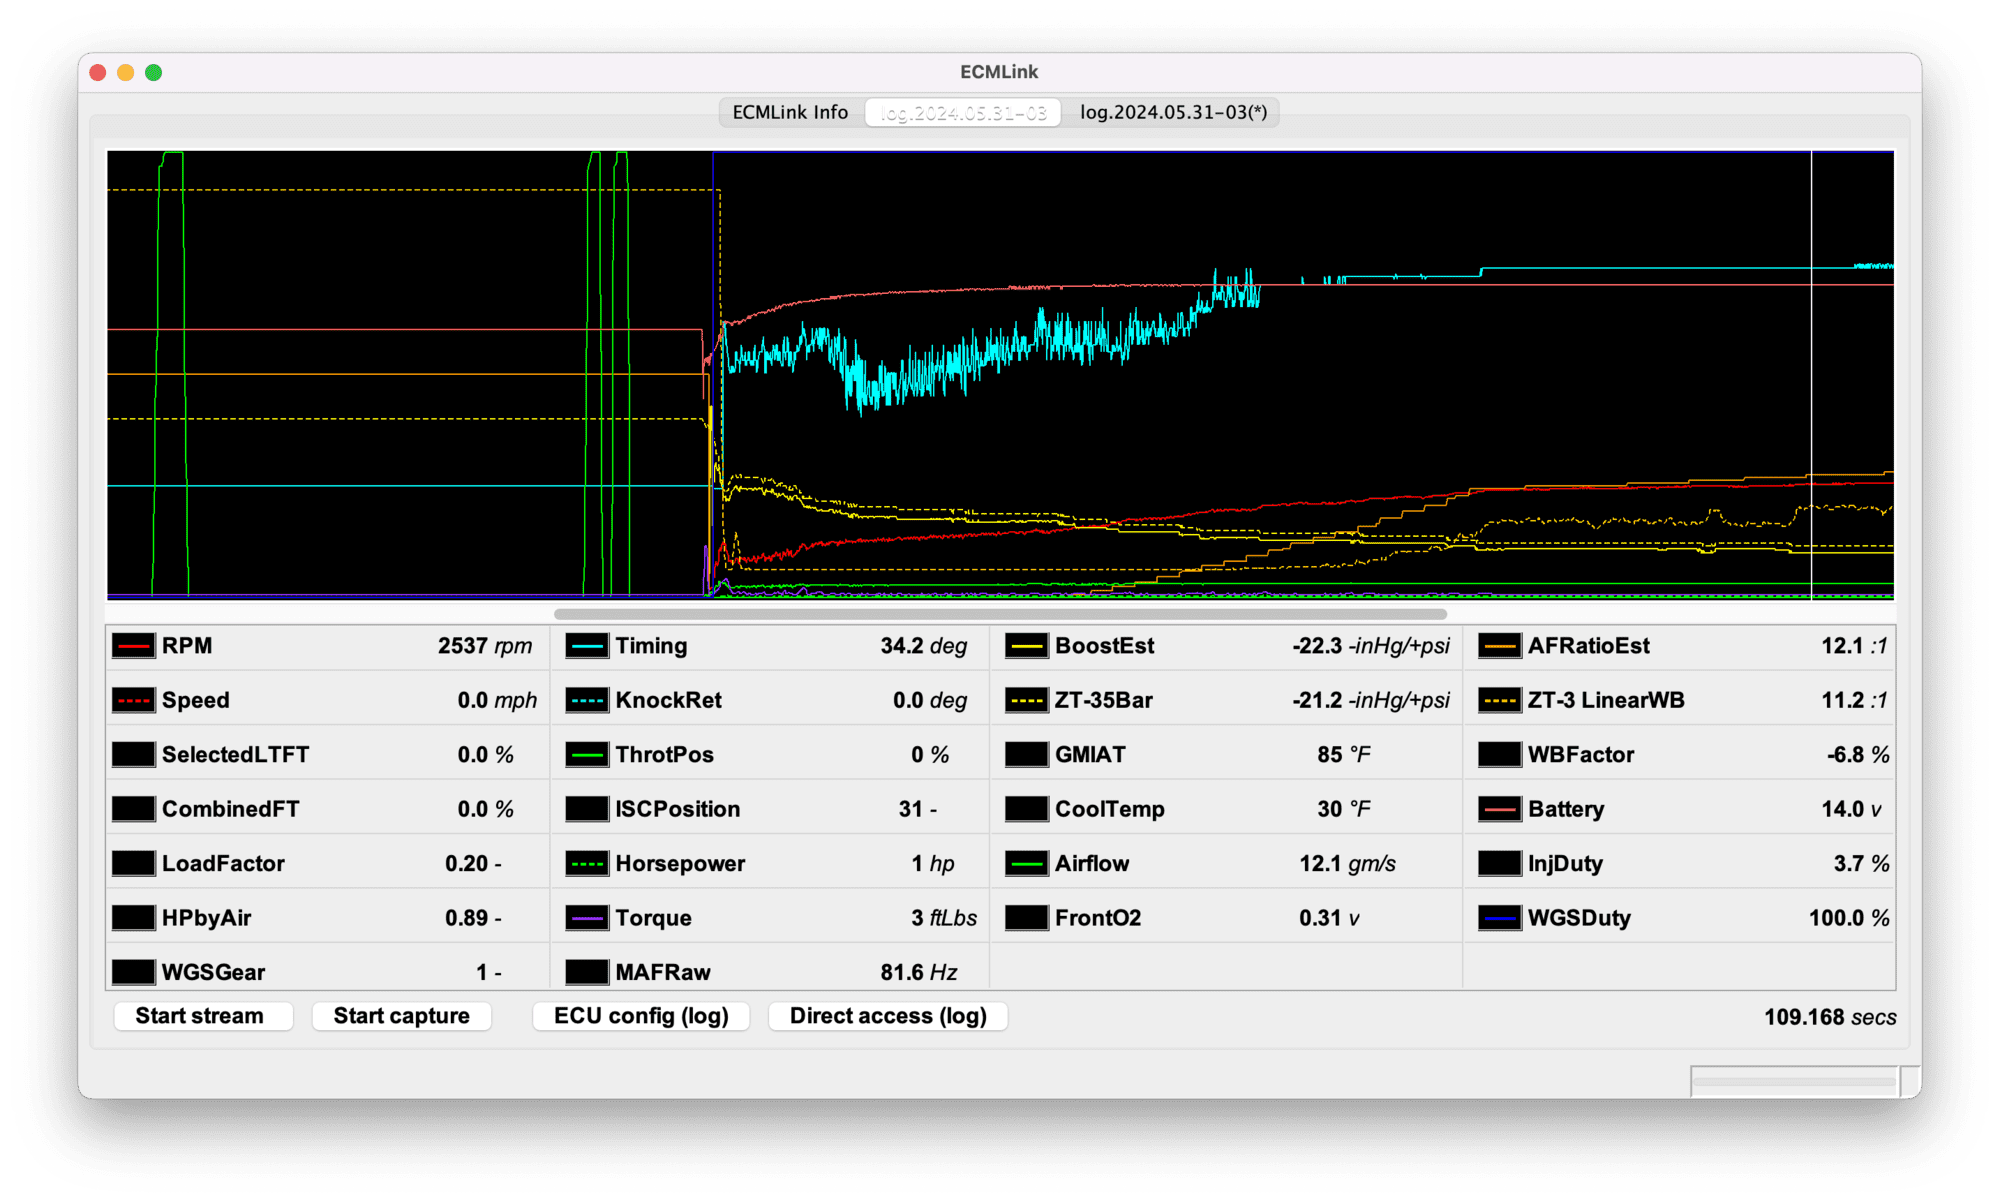Click the horizontal graph scrollbar thumb

(x=1000, y=614)
